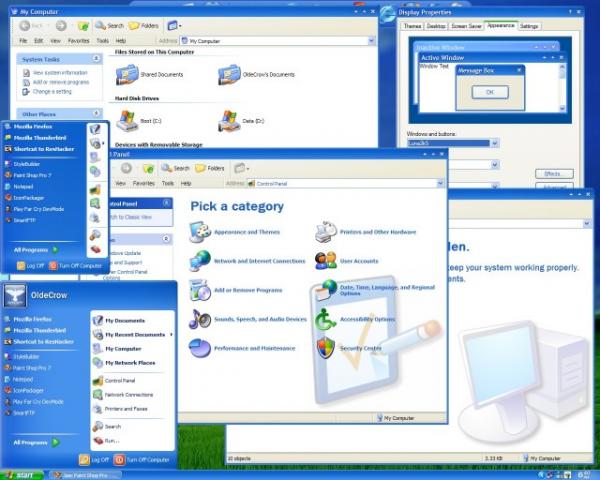Expand My Recent Documents submenu arrow

tap(171, 335)
